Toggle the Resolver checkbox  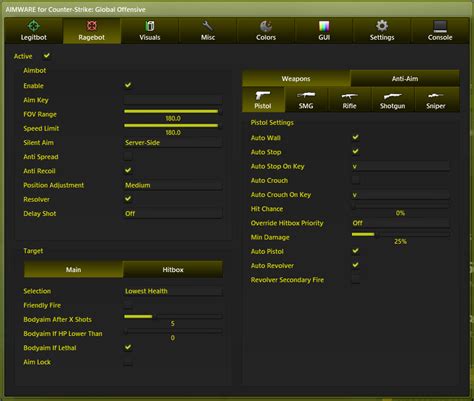[x=128, y=199]
